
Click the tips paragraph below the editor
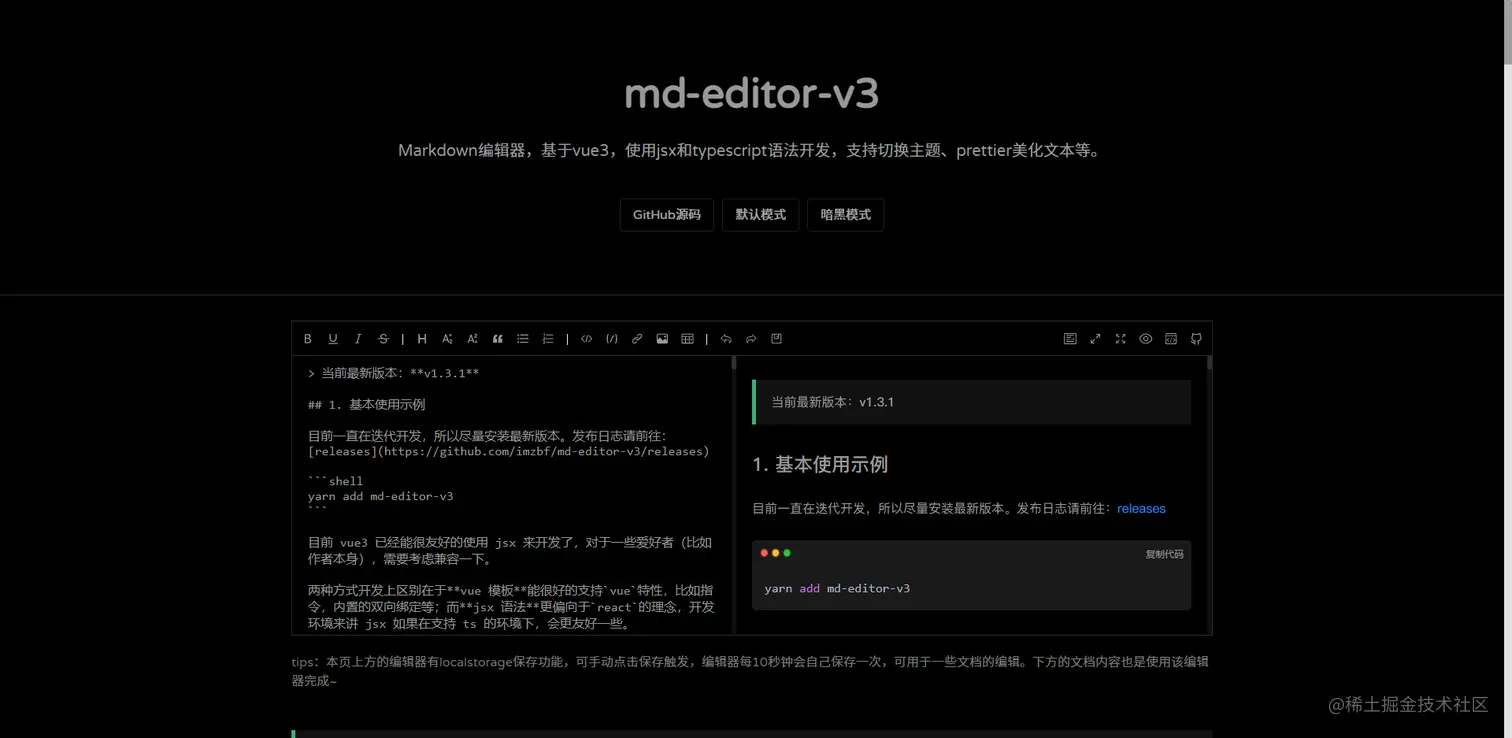(751, 671)
